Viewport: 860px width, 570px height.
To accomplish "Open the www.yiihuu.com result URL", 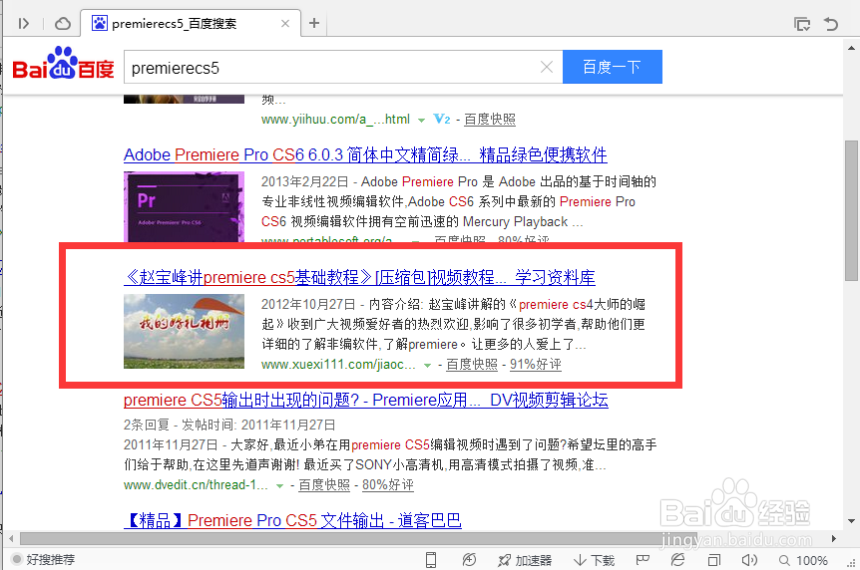I will tap(336, 119).
